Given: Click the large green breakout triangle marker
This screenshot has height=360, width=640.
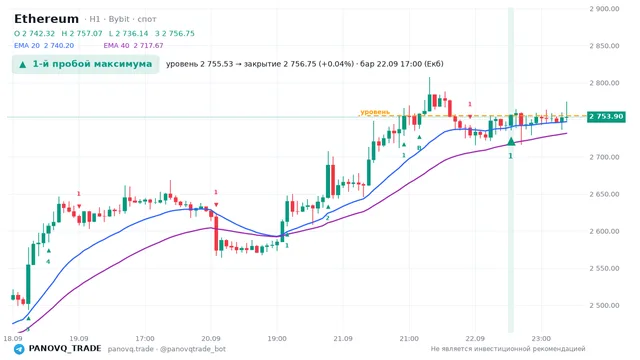Looking at the screenshot, I should click(x=511, y=142).
